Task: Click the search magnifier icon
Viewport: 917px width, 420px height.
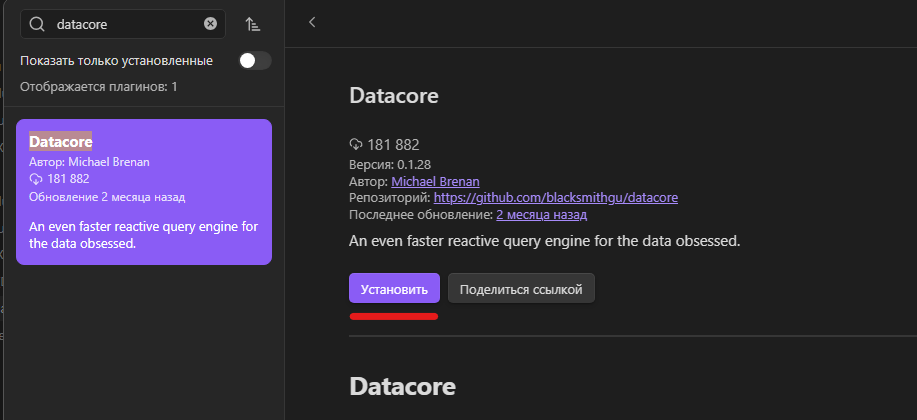Action: pos(37,24)
